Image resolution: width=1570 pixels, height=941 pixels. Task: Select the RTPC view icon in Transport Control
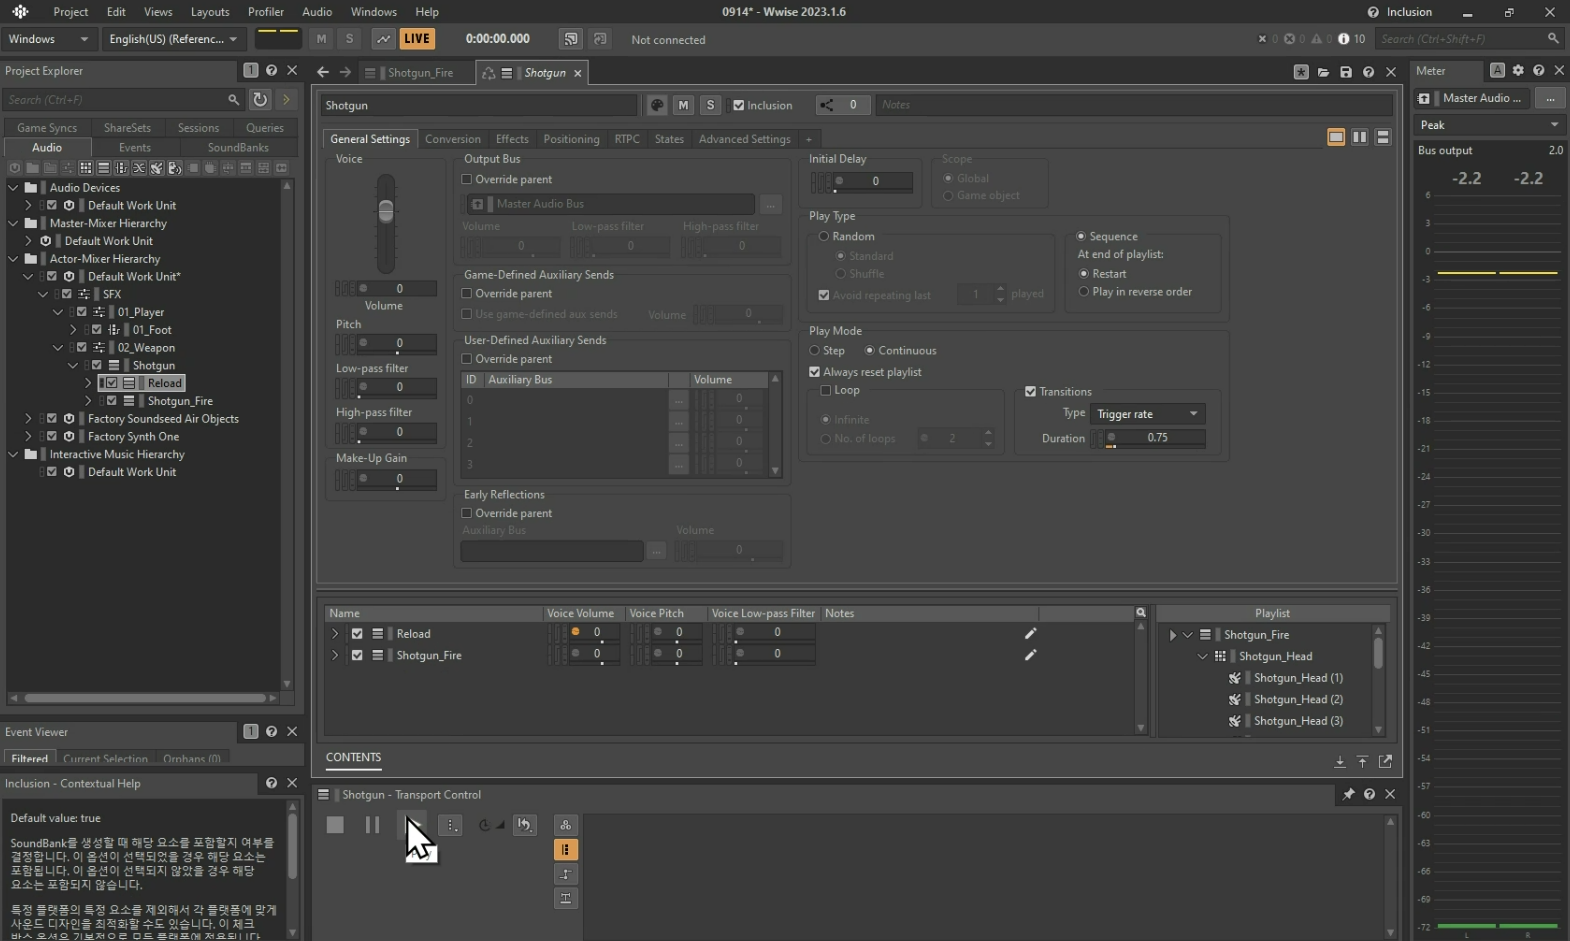pyautogui.click(x=566, y=874)
